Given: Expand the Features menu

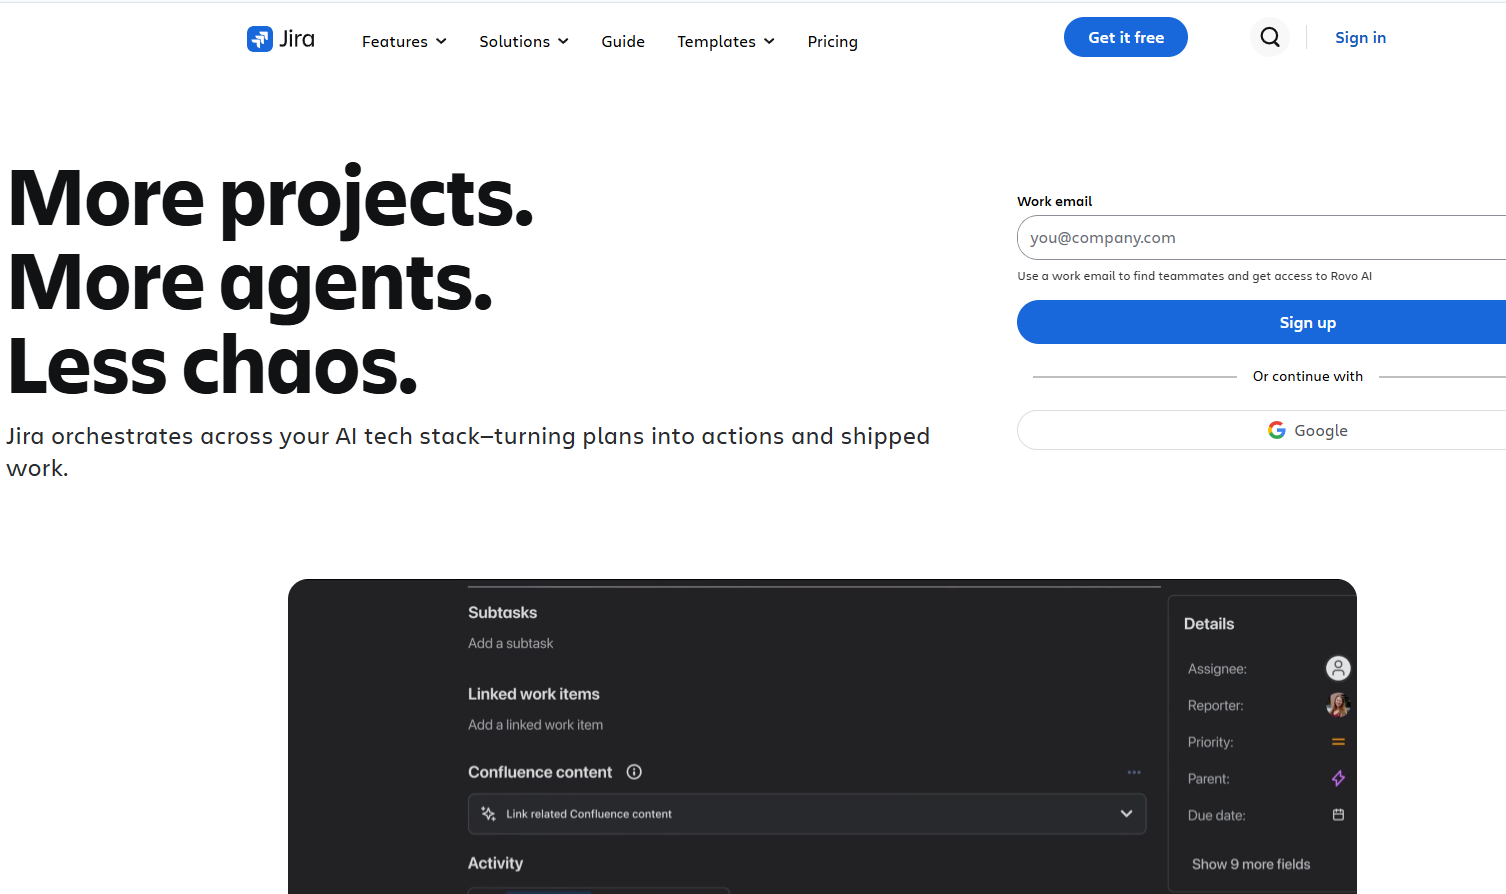Looking at the screenshot, I should pyautogui.click(x=404, y=41).
